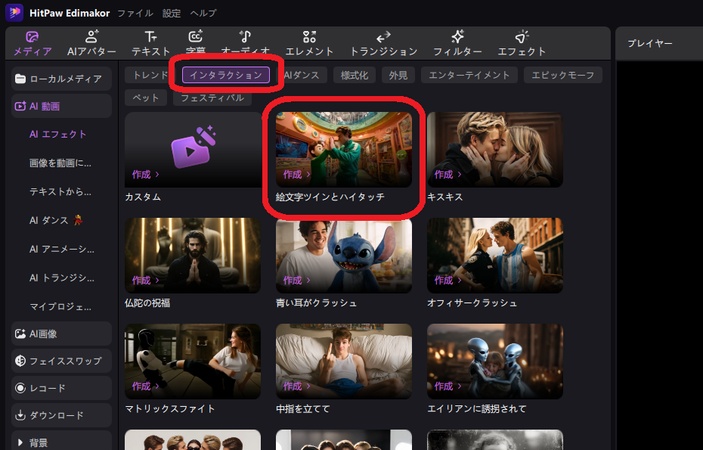Click 作成 on 絵文字ツインとハイタッチ card
The width and height of the screenshot is (703, 450).
click(296, 174)
